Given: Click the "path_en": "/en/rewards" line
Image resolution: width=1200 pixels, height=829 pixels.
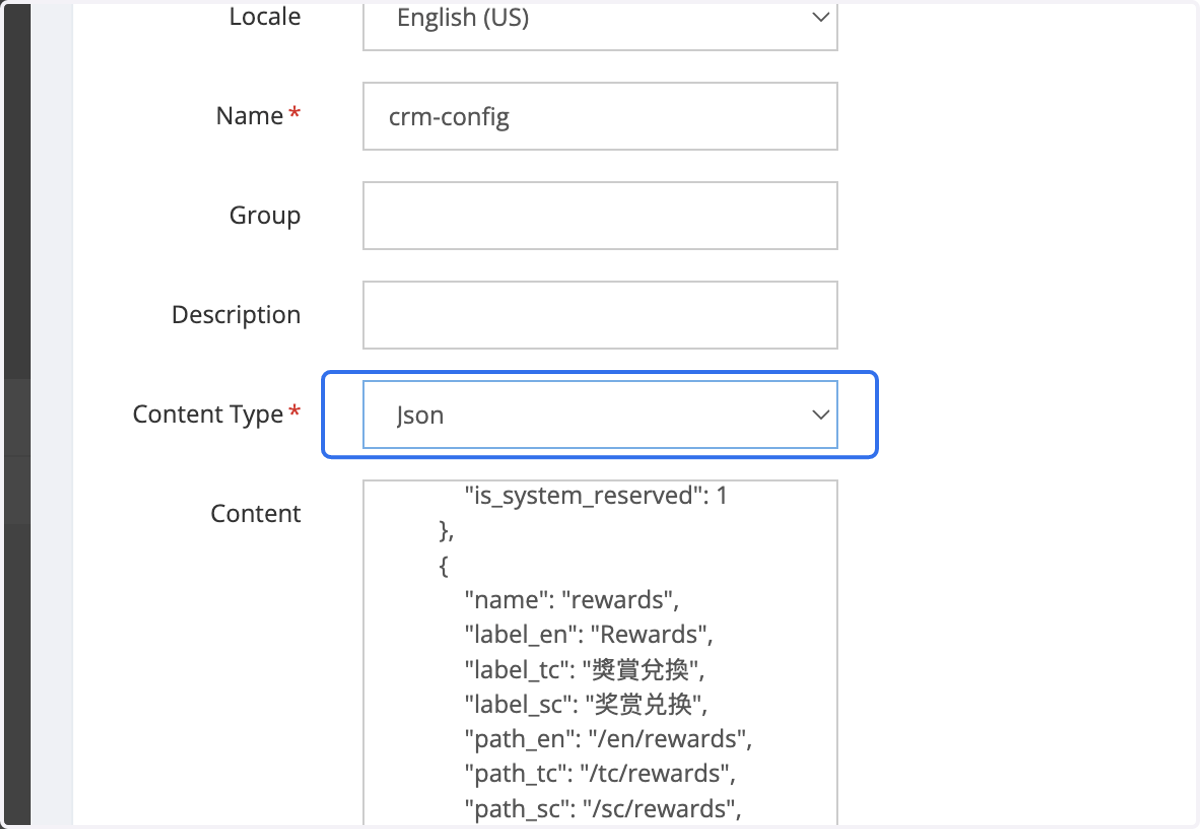Looking at the screenshot, I should [607, 739].
